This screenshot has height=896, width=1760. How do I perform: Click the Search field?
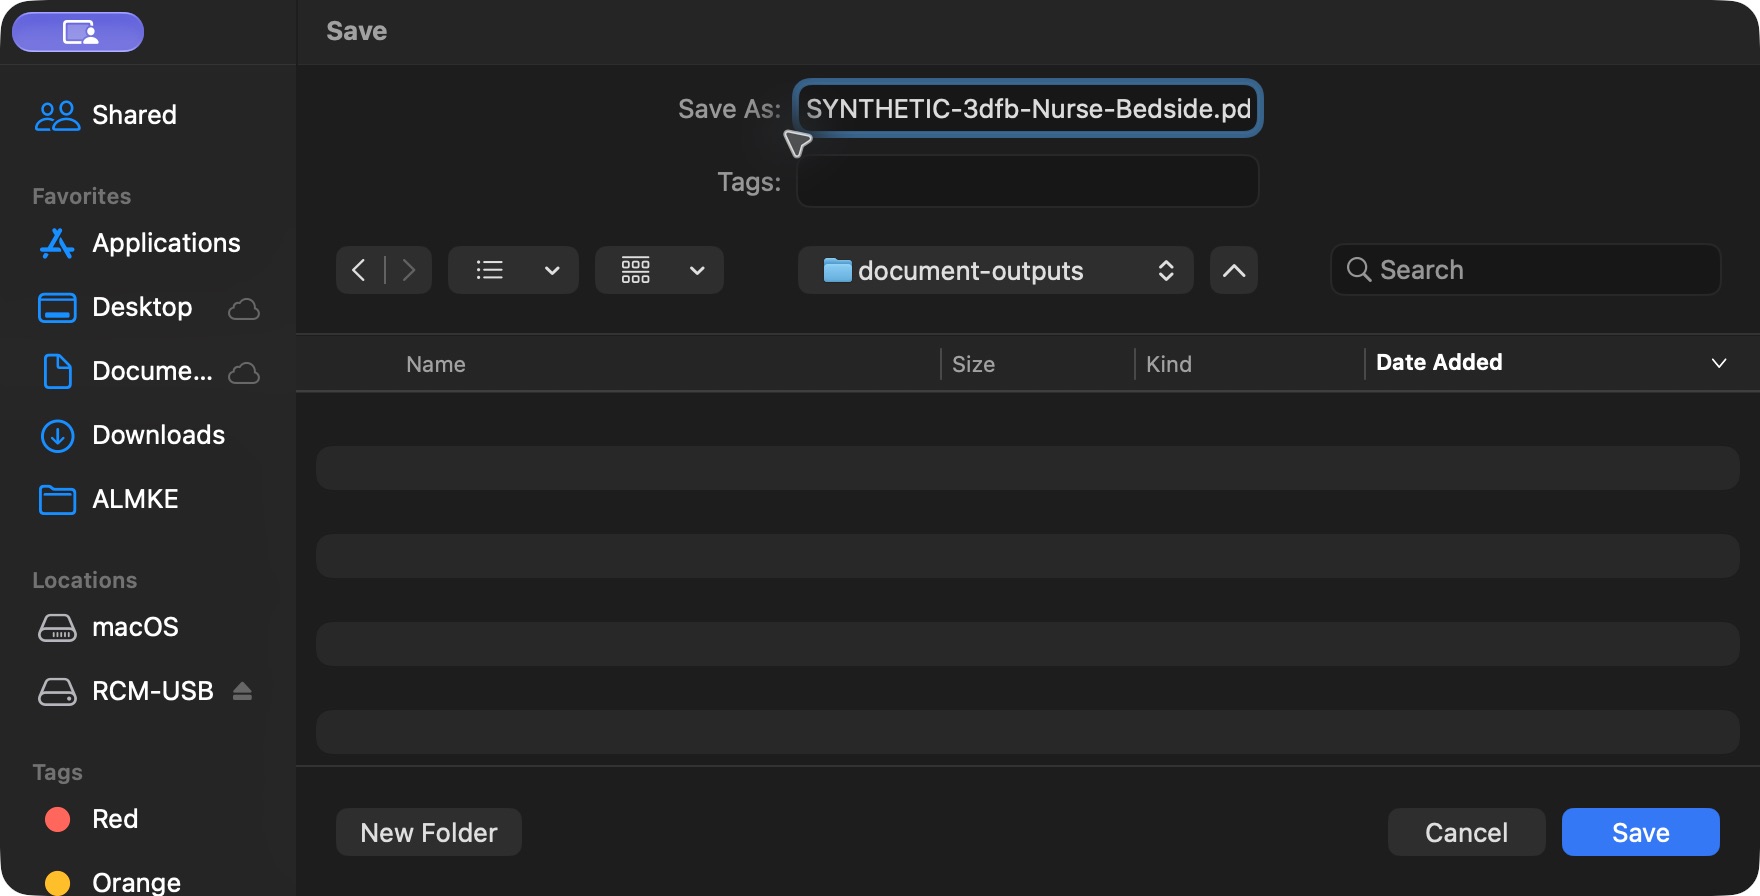point(1526,270)
